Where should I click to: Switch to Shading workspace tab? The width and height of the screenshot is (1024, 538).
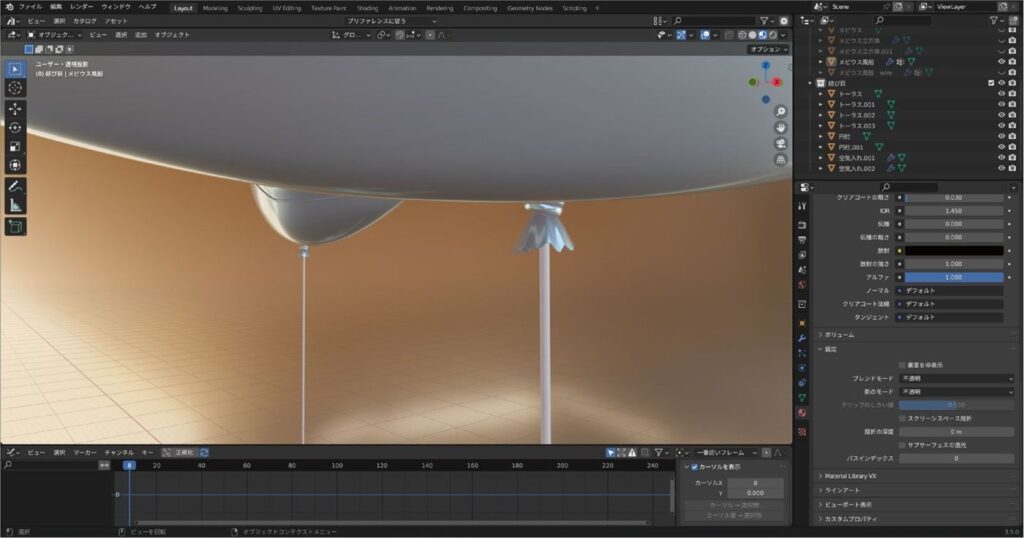point(367,8)
